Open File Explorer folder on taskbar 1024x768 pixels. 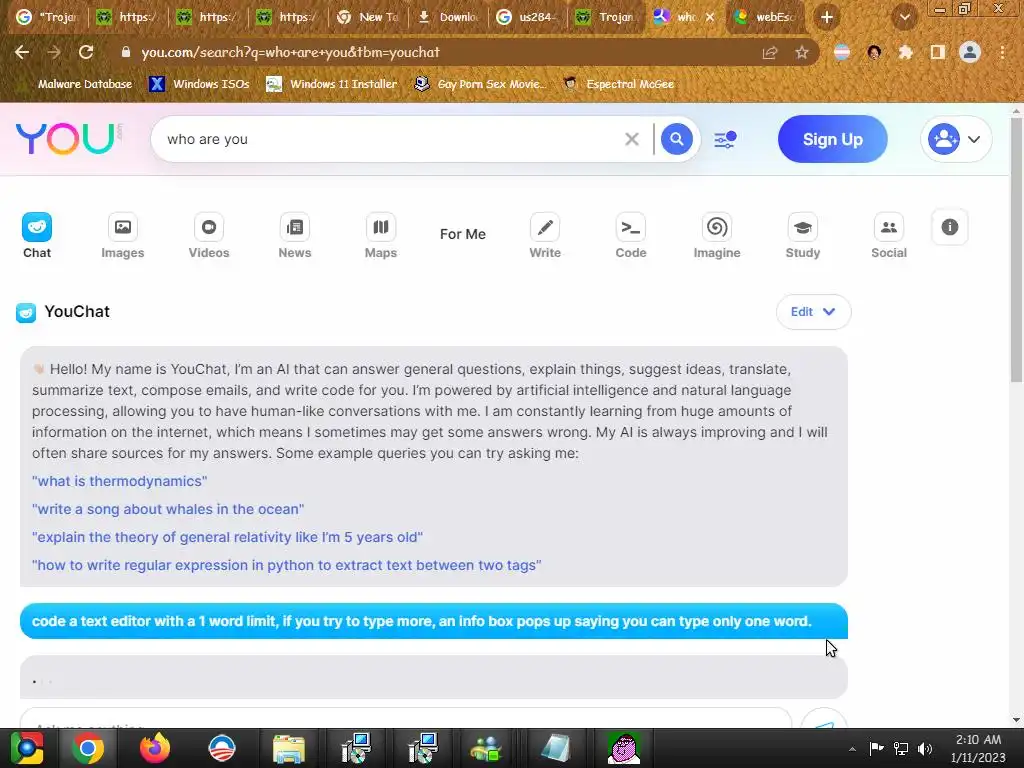point(289,748)
